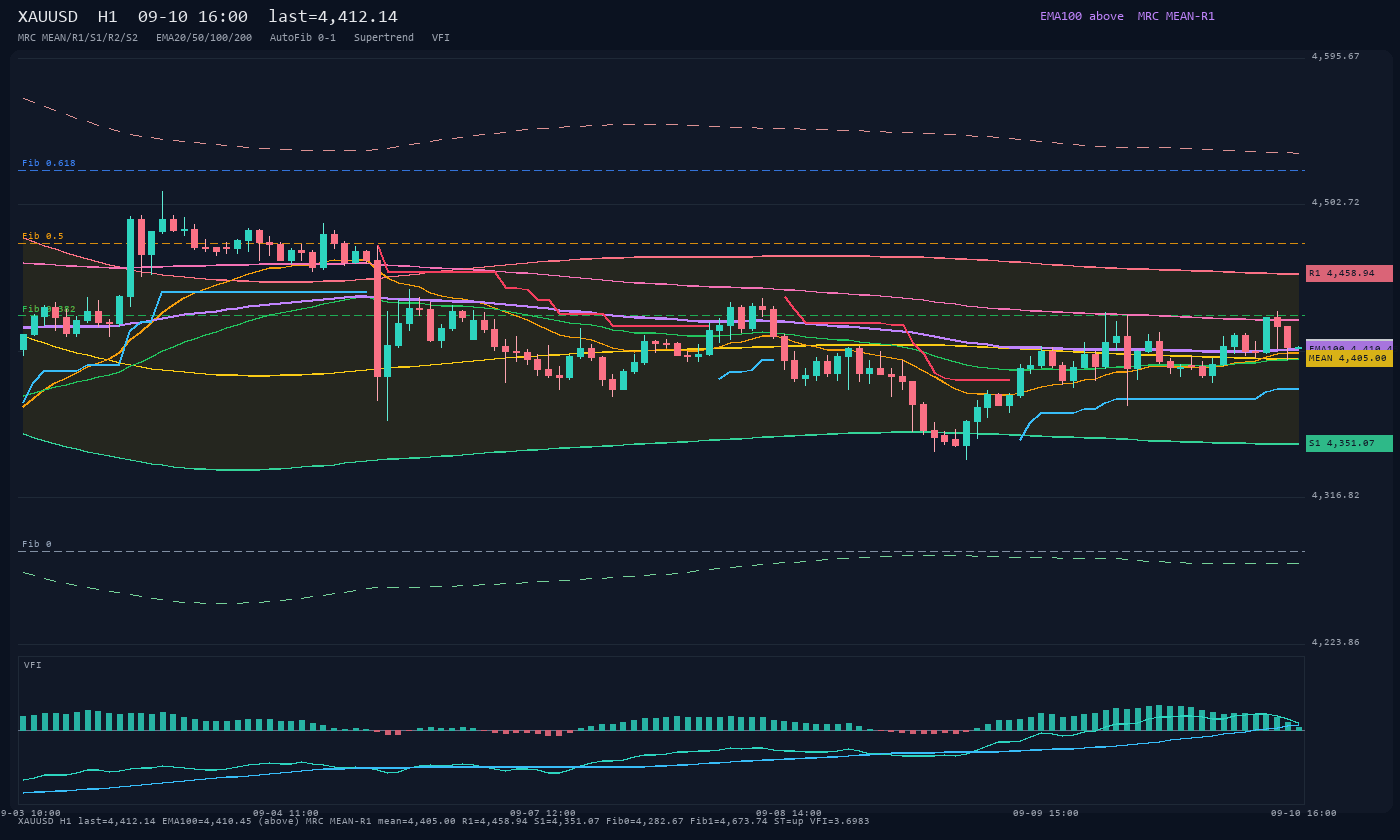Click the 4,223.86 price axis label
The width and height of the screenshot is (1400, 840).
(1336, 643)
